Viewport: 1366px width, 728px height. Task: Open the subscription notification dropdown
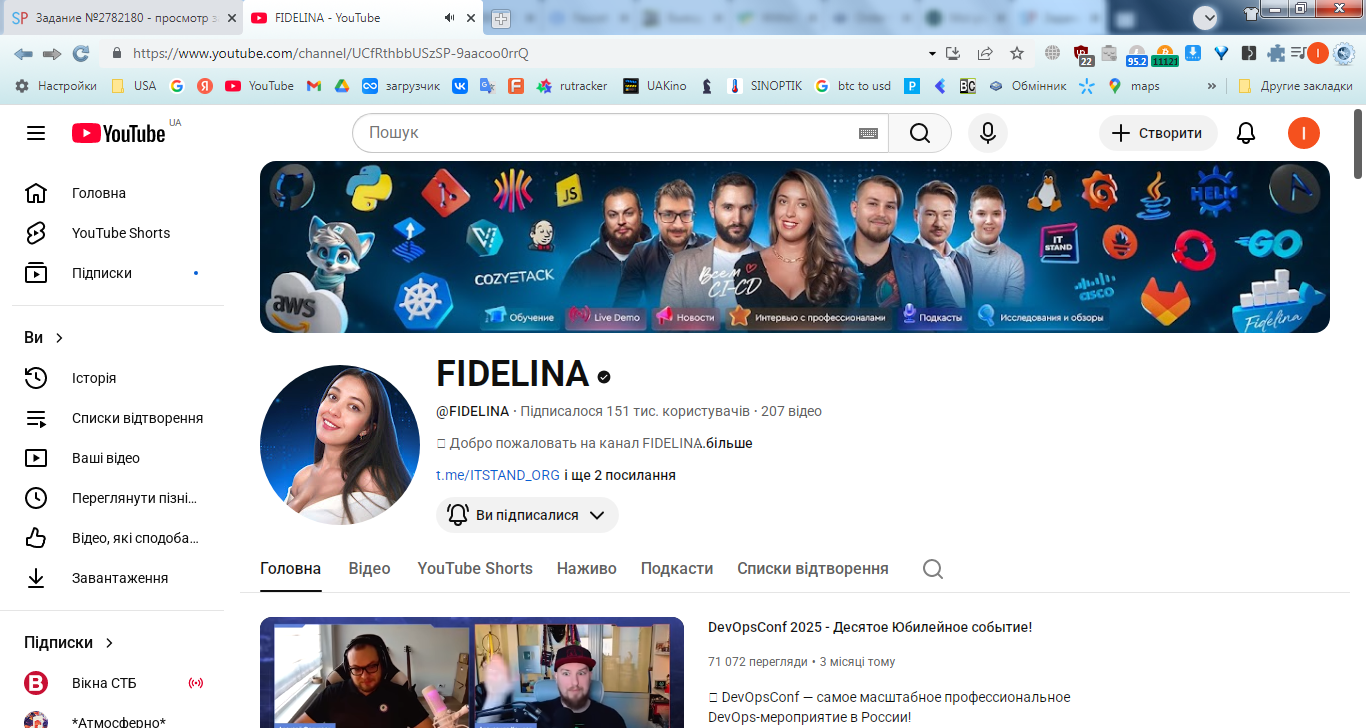[x=527, y=515]
